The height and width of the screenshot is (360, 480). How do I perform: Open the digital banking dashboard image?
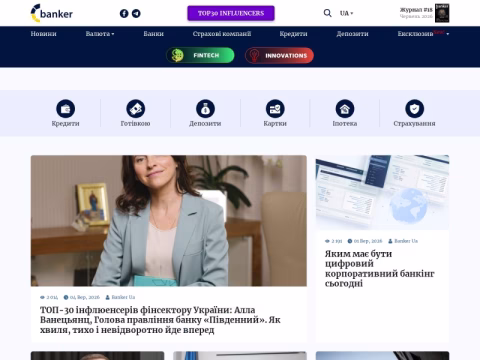[x=382, y=192]
